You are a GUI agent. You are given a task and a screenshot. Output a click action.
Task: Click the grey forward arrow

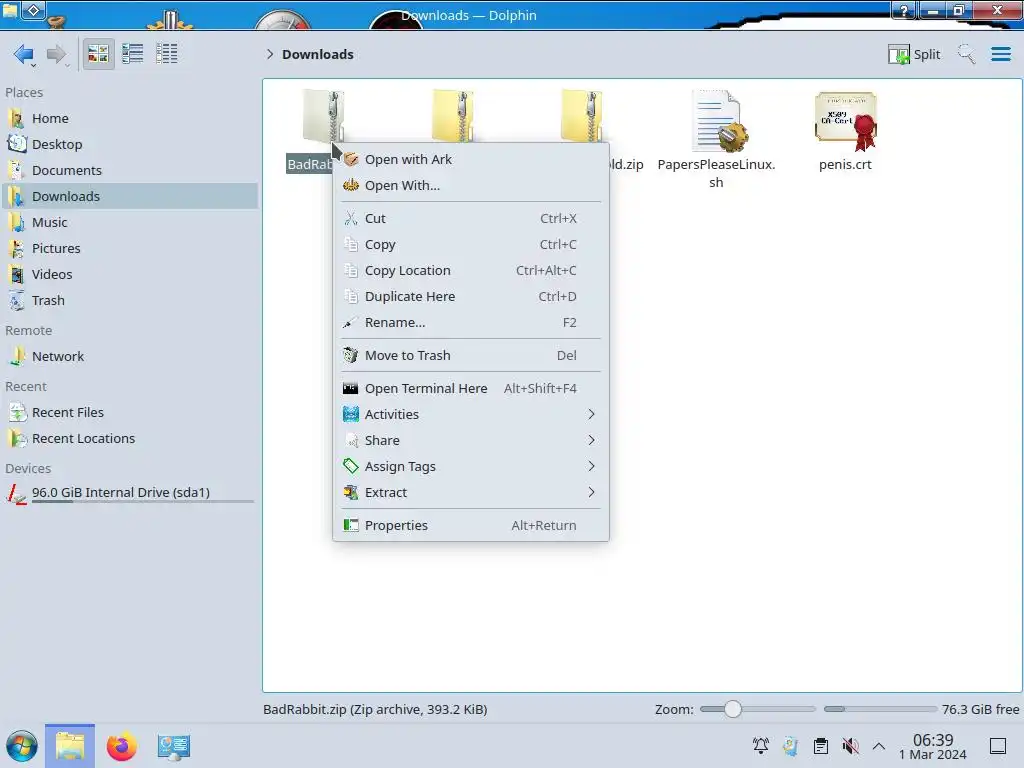57,54
